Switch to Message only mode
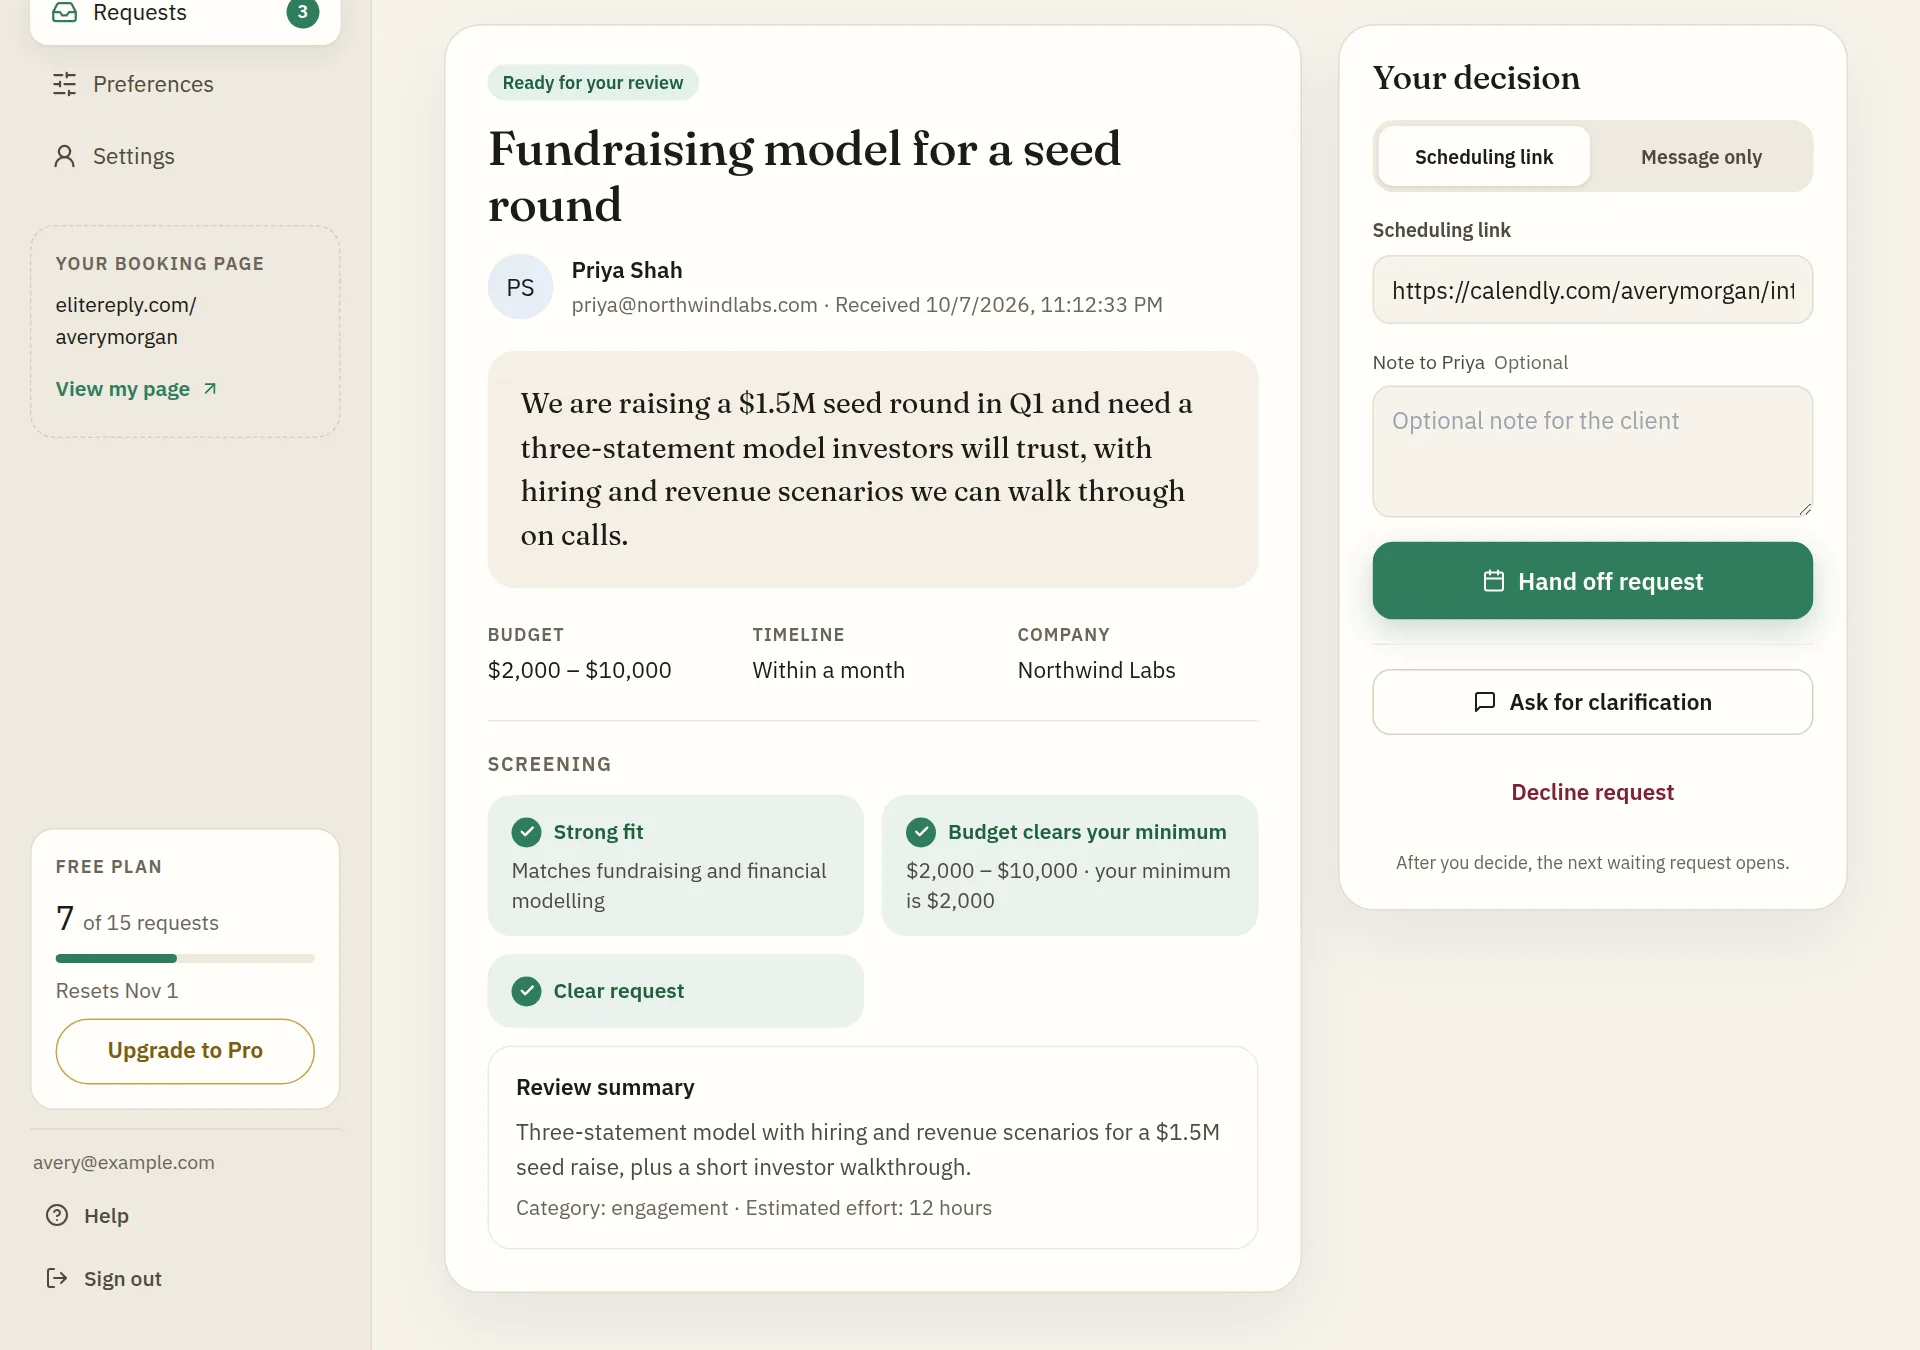 pos(1701,157)
